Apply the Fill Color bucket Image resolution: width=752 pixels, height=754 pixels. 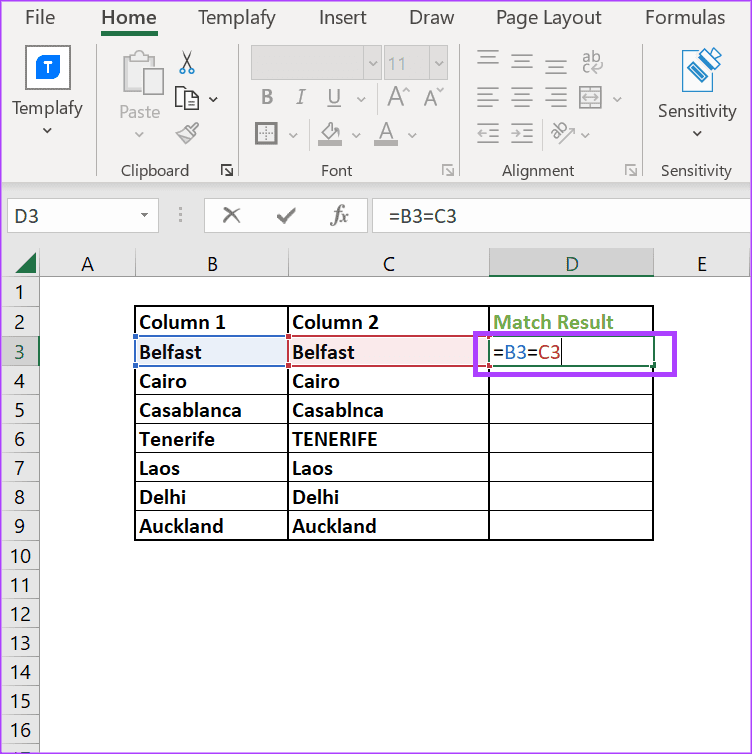[x=330, y=134]
